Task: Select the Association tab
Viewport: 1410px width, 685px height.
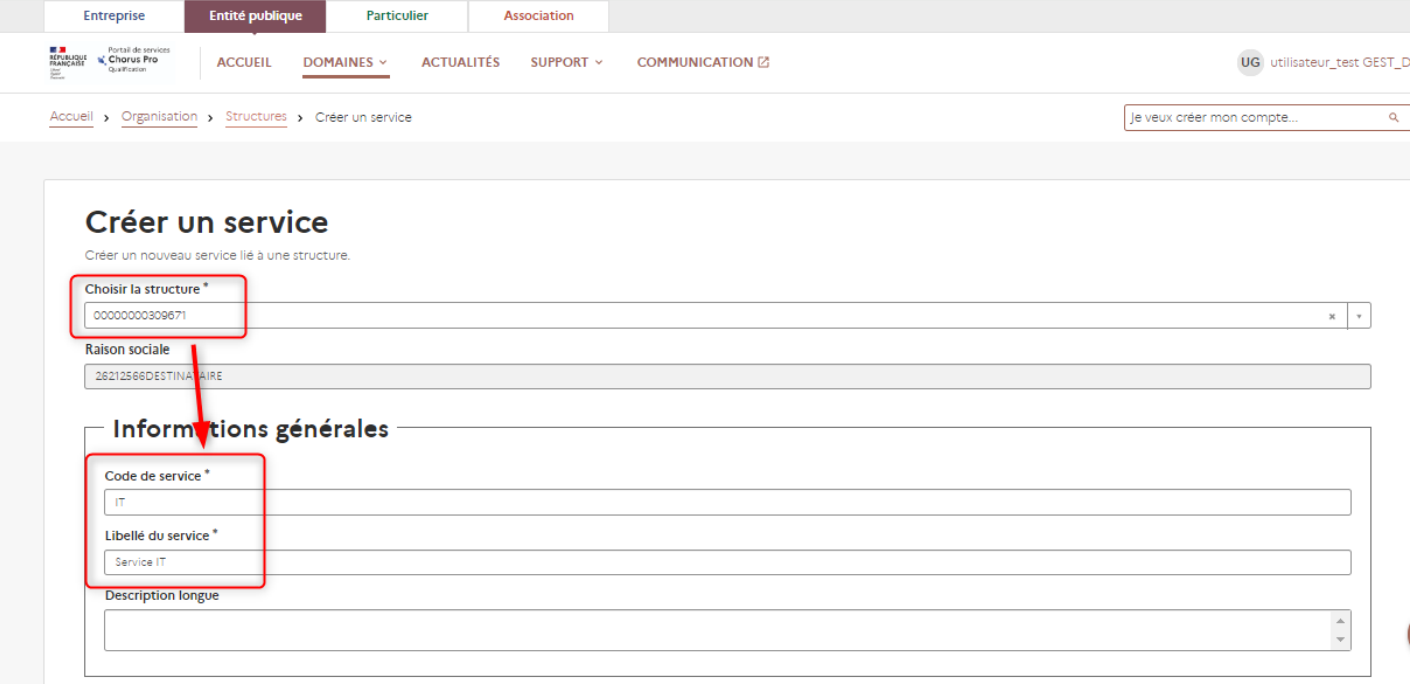Action: (538, 16)
